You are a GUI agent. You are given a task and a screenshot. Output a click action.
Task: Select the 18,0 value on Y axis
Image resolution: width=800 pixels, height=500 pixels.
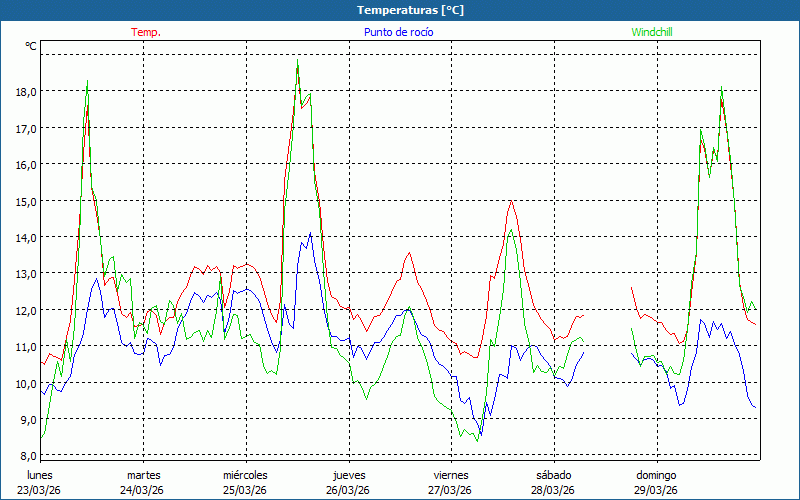coord(25,91)
